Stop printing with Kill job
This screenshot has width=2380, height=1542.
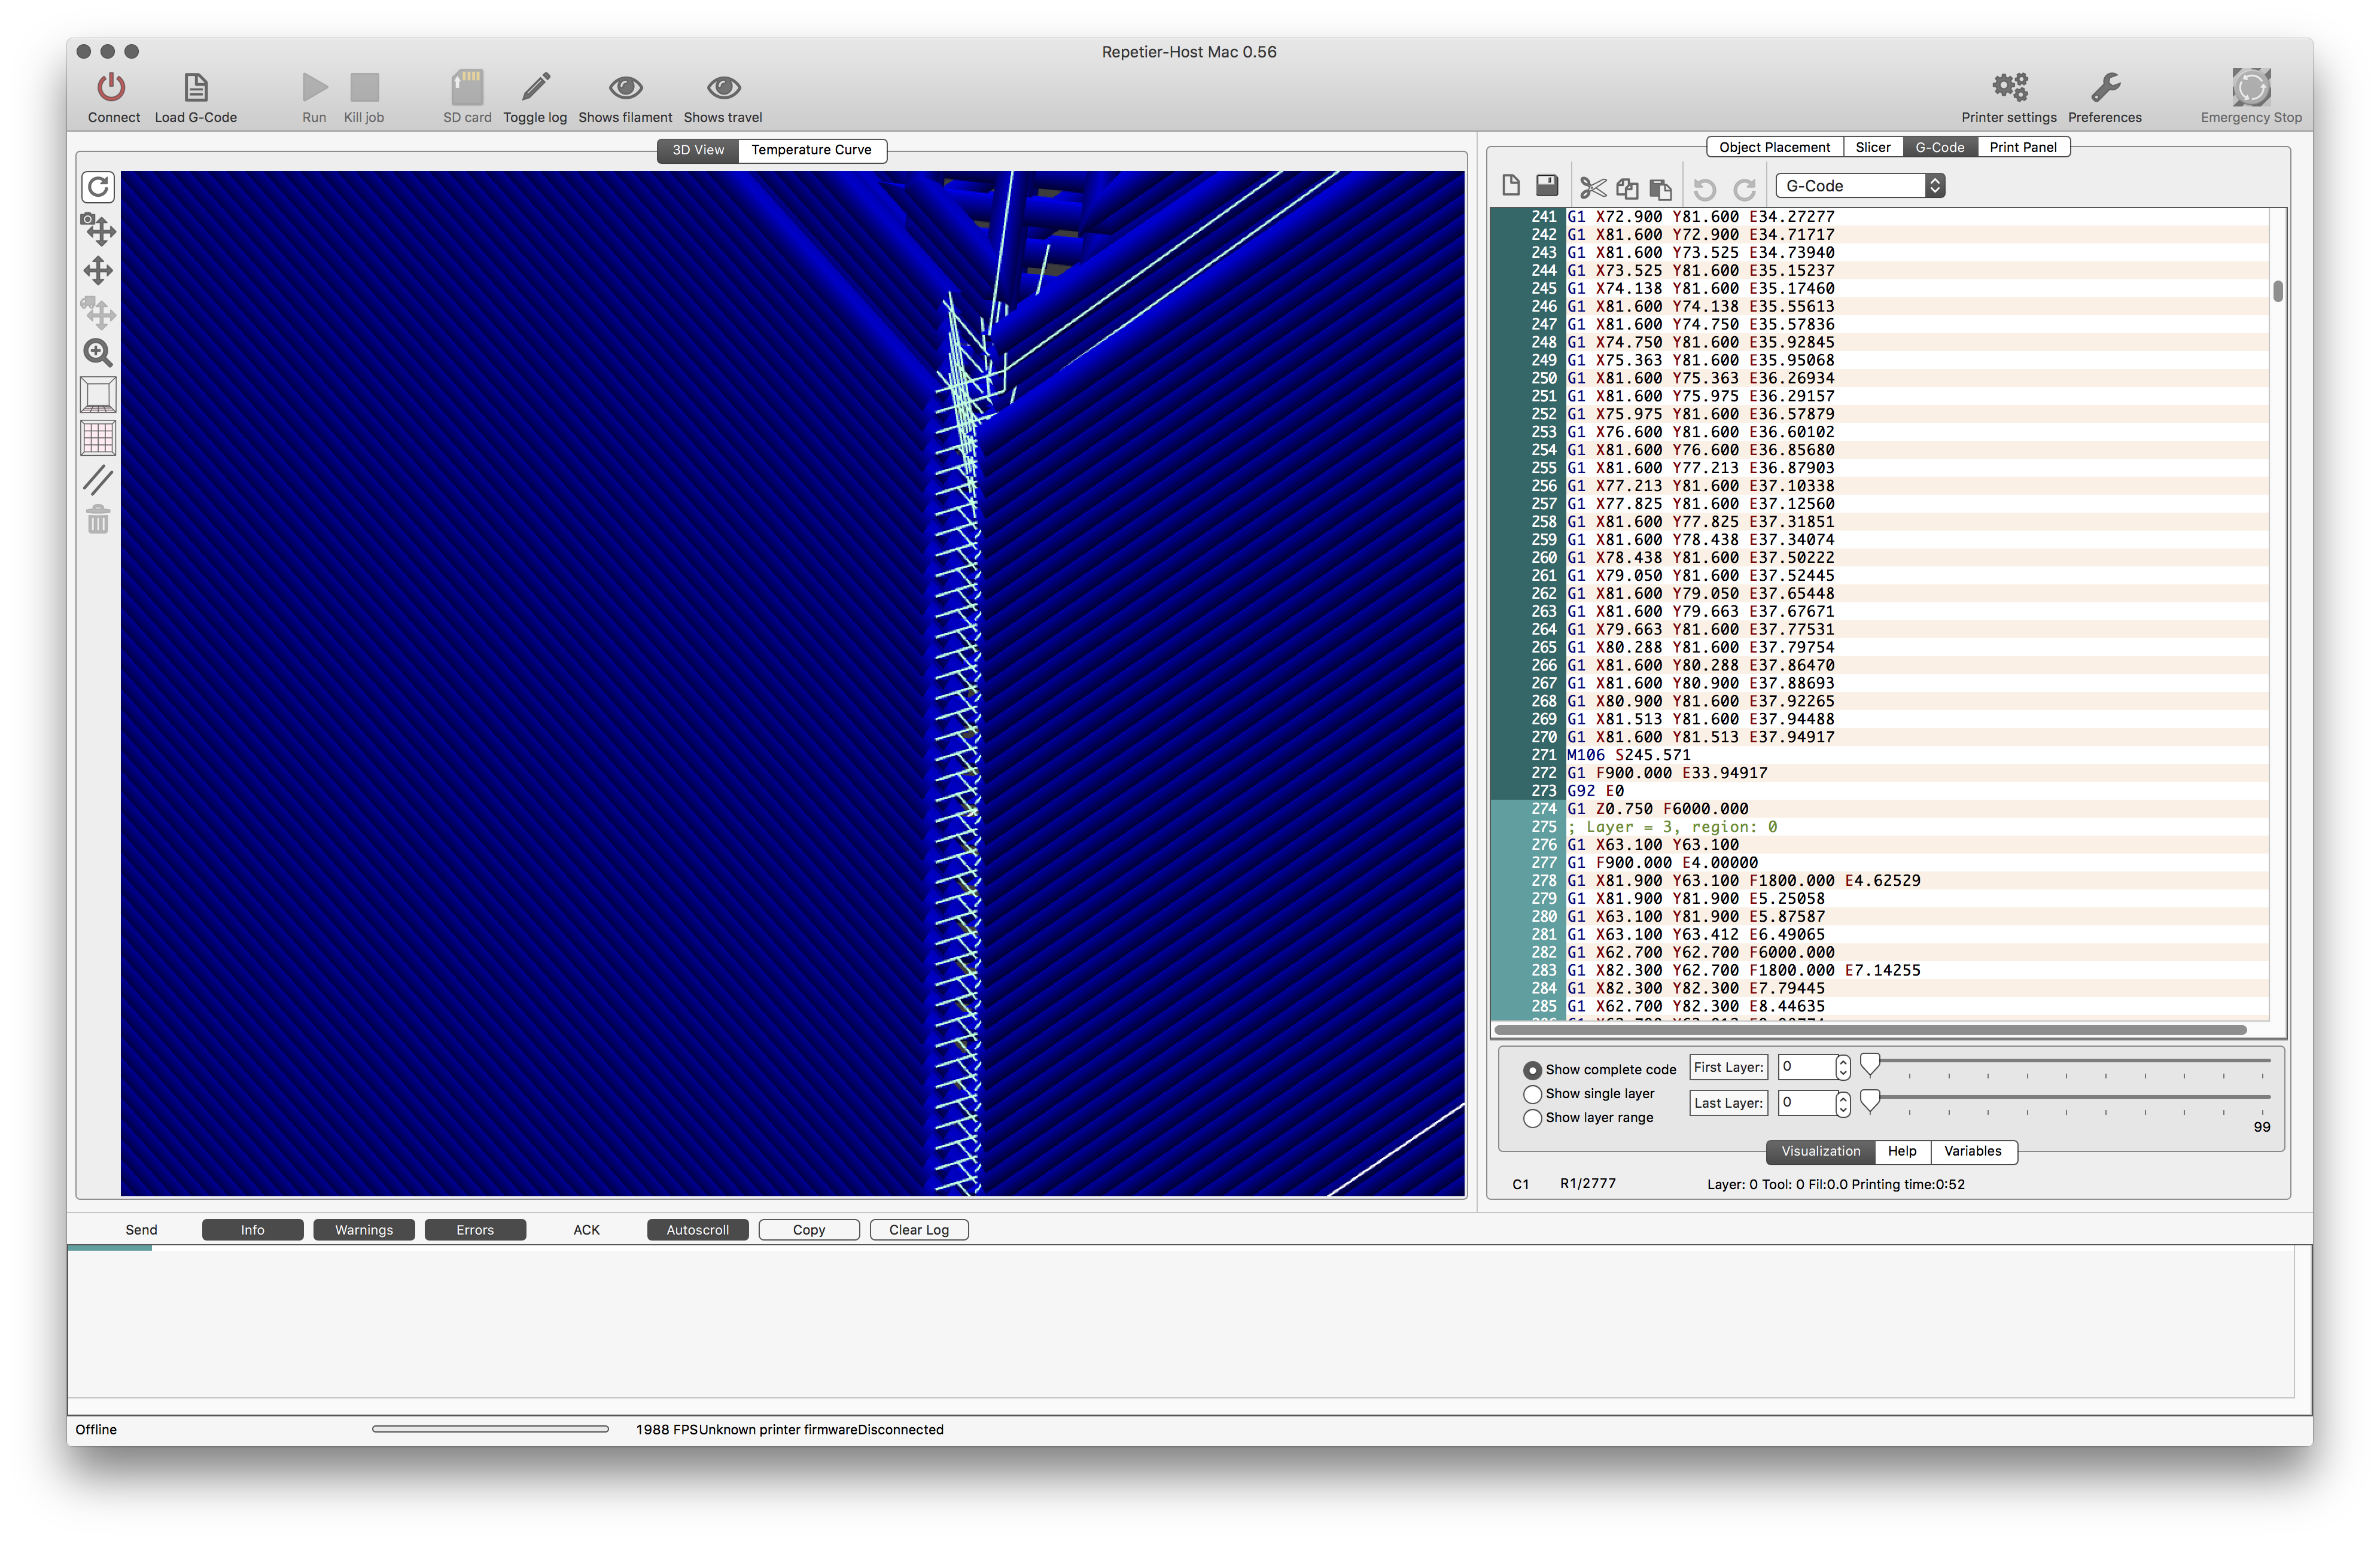click(x=364, y=88)
